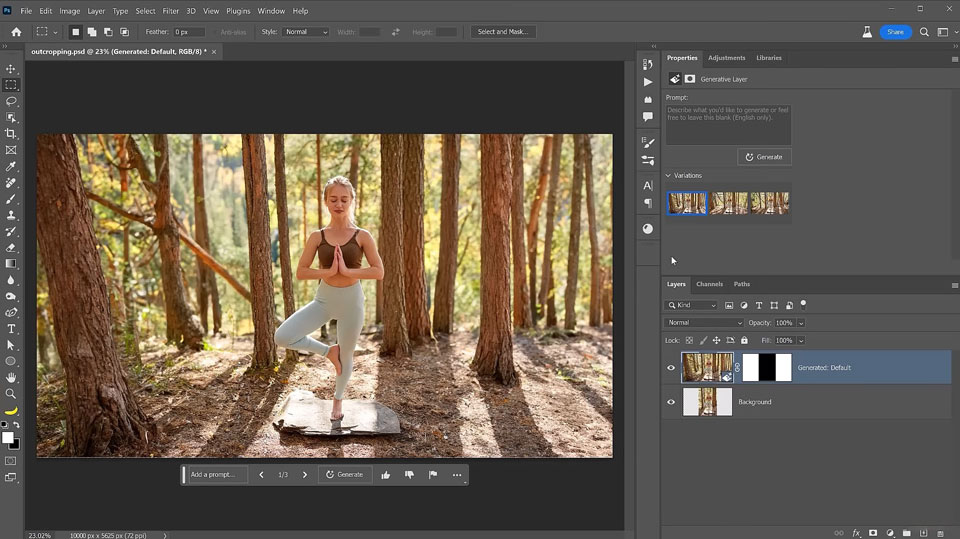
Task: Show next variation in taskbar
Action: pyautogui.click(x=305, y=475)
